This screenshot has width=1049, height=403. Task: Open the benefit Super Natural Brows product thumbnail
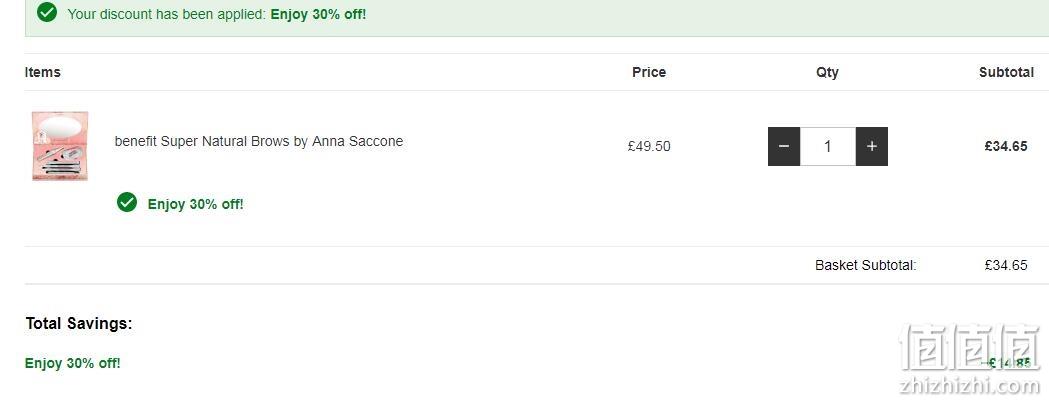[60, 146]
